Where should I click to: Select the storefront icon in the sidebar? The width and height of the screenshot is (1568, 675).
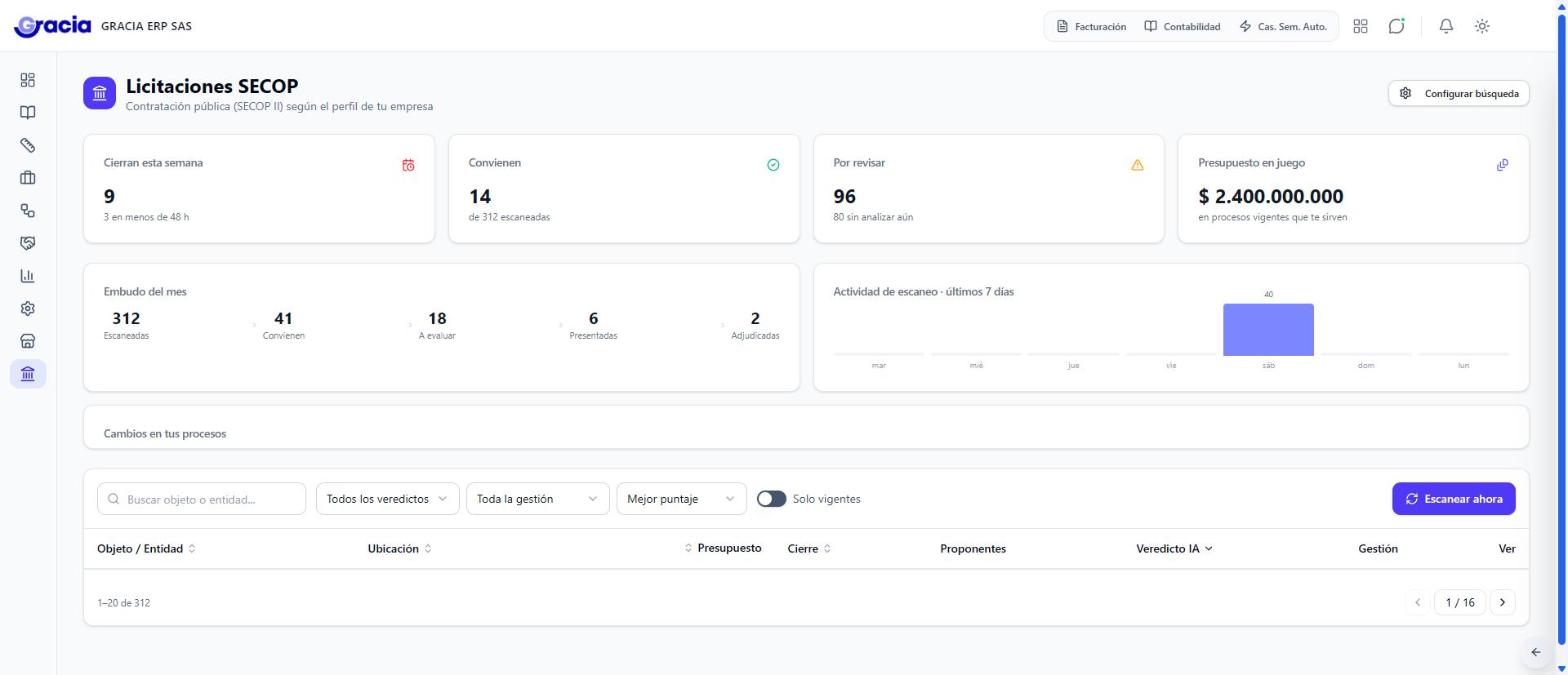click(28, 341)
